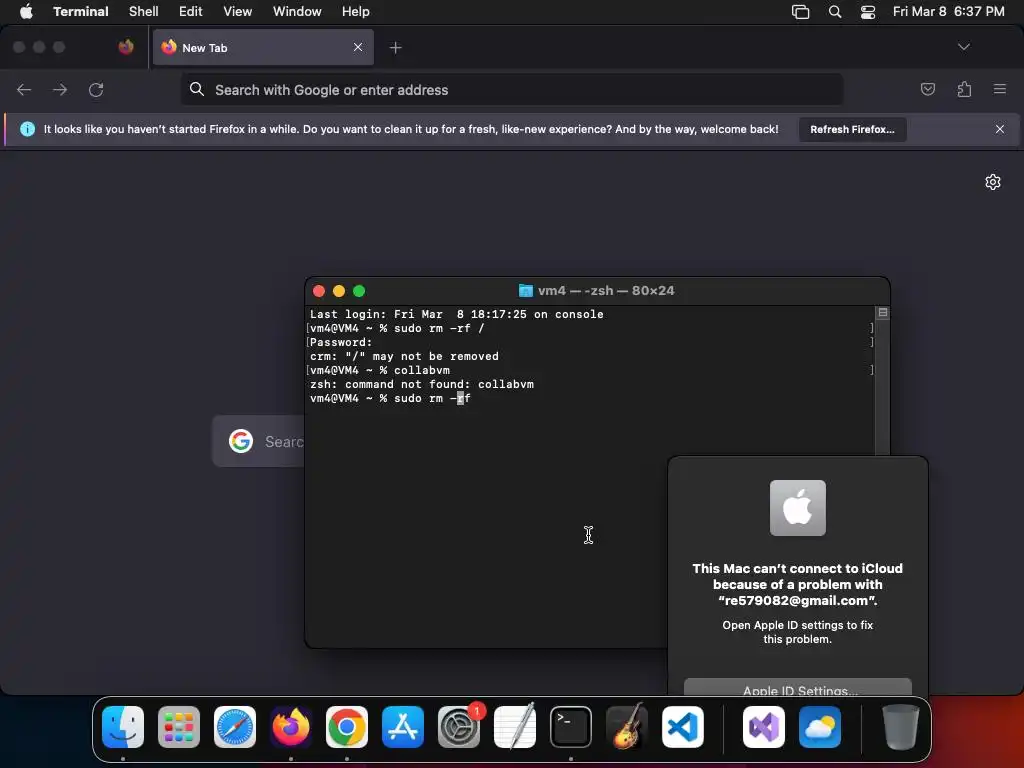
Task: Click the sudo rm -rf command line
Action: click(x=391, y=398)
